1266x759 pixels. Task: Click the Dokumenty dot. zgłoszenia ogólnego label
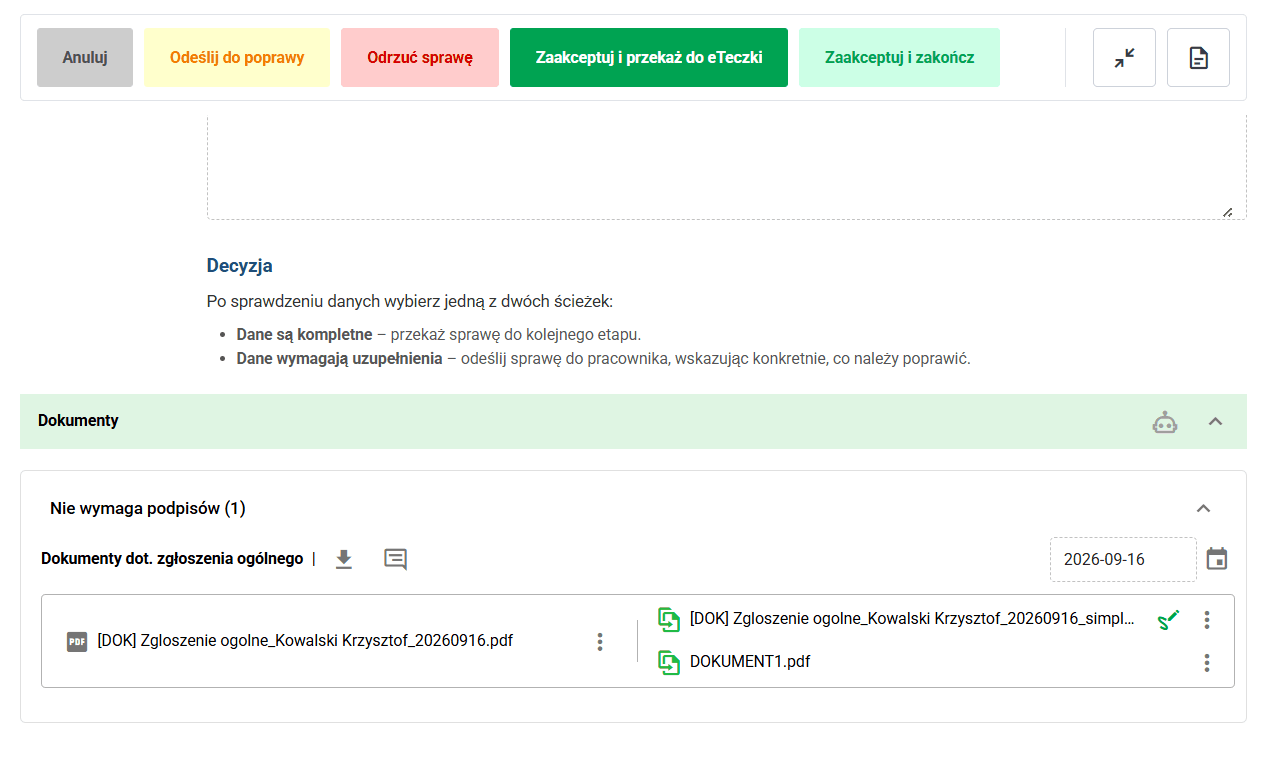172,559
